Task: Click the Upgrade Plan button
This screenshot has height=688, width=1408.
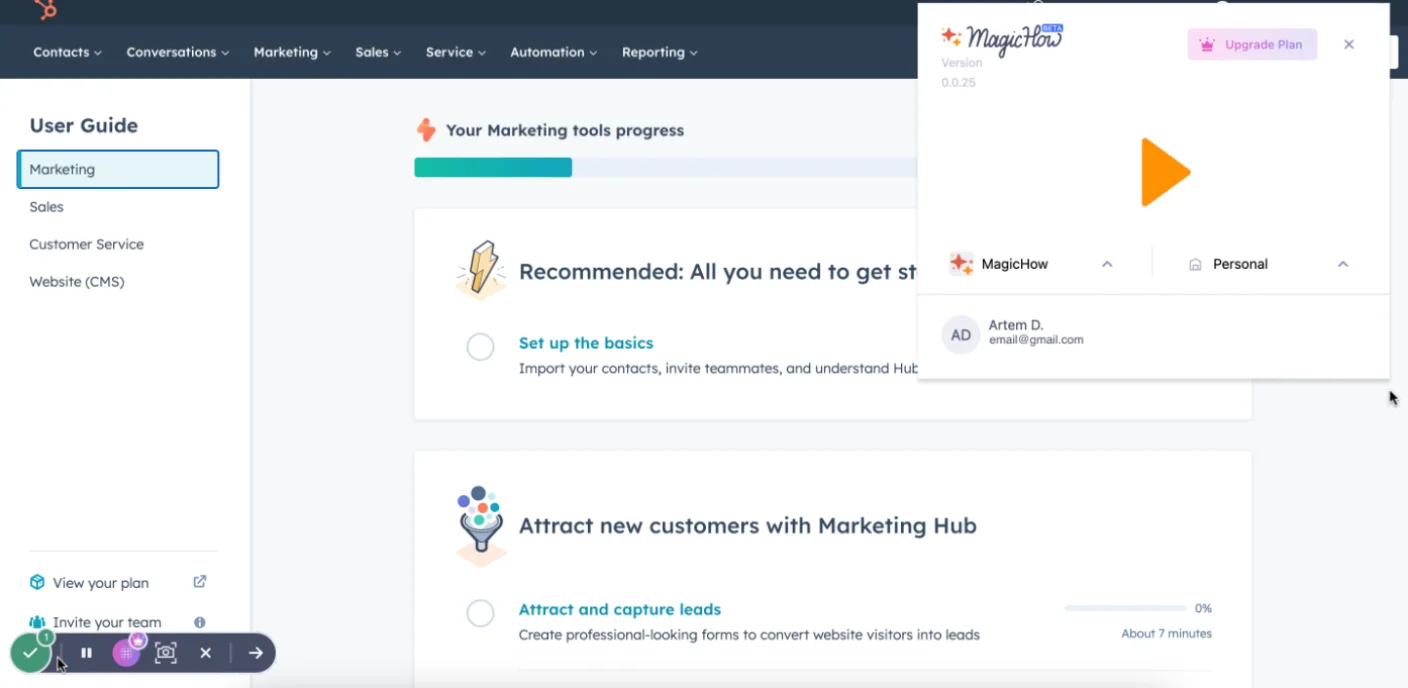Action: pos(1252,45)
